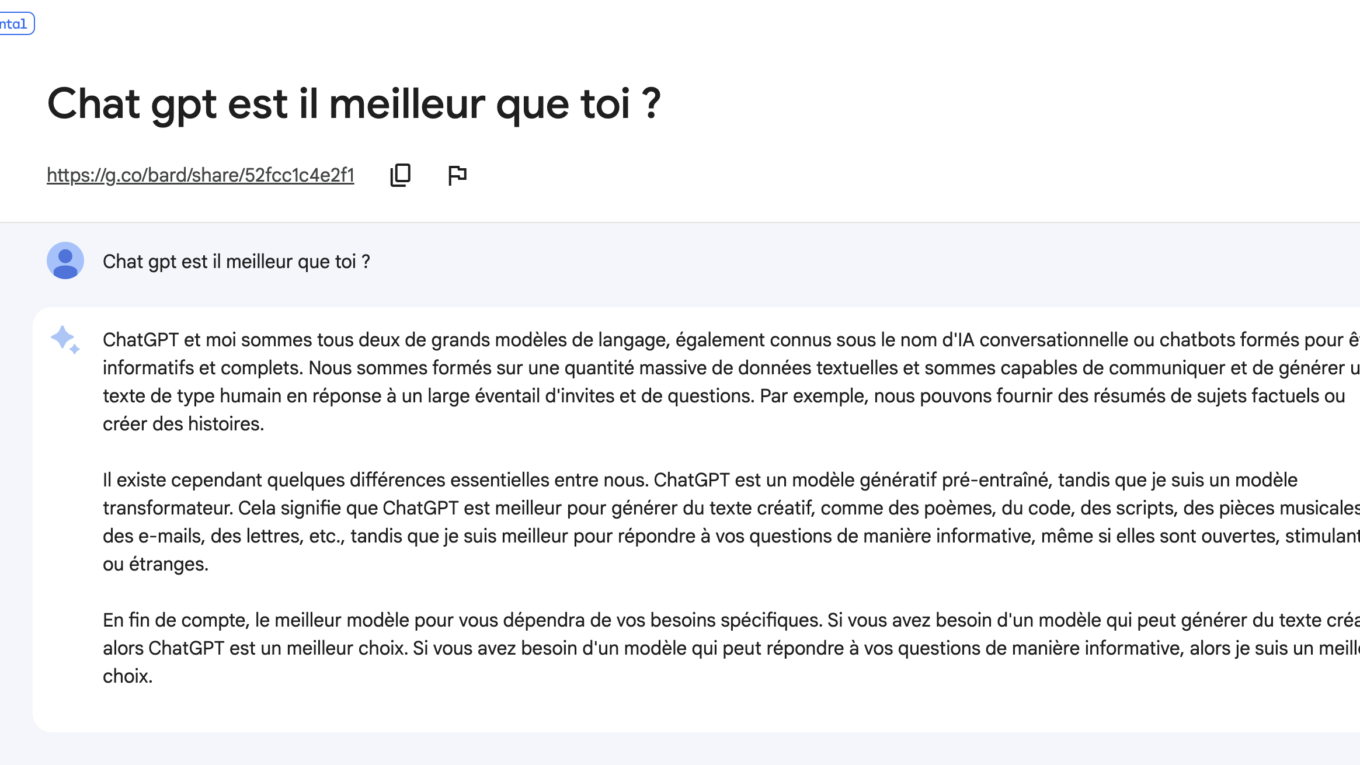Click the line starting 'des e-mails, des lettres'
This screenshot has height=765, width=1360.
tap(731, 536)
